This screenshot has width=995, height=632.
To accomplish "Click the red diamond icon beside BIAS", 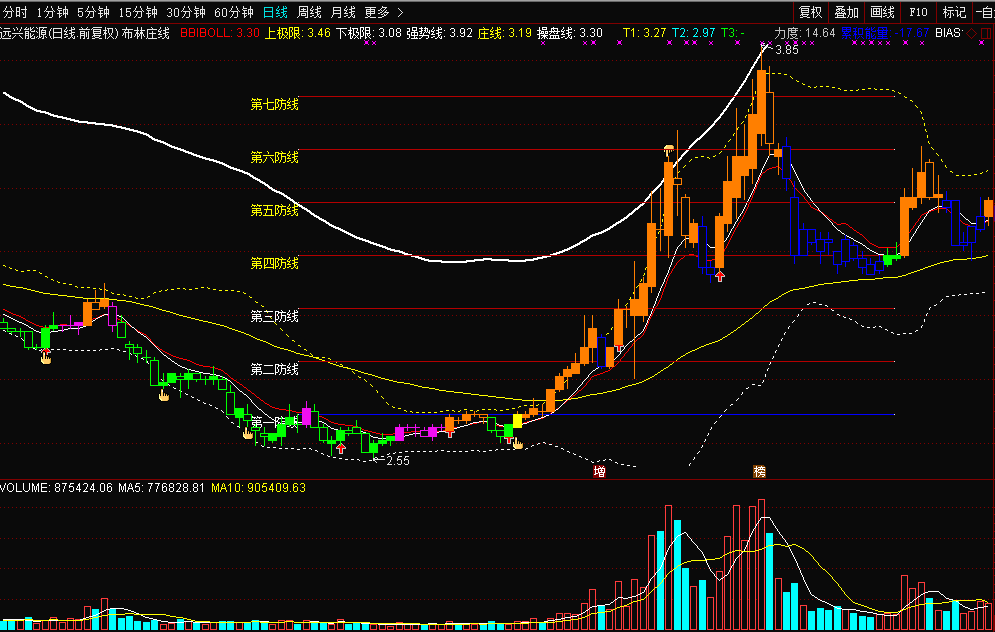I will click(972, 33).
